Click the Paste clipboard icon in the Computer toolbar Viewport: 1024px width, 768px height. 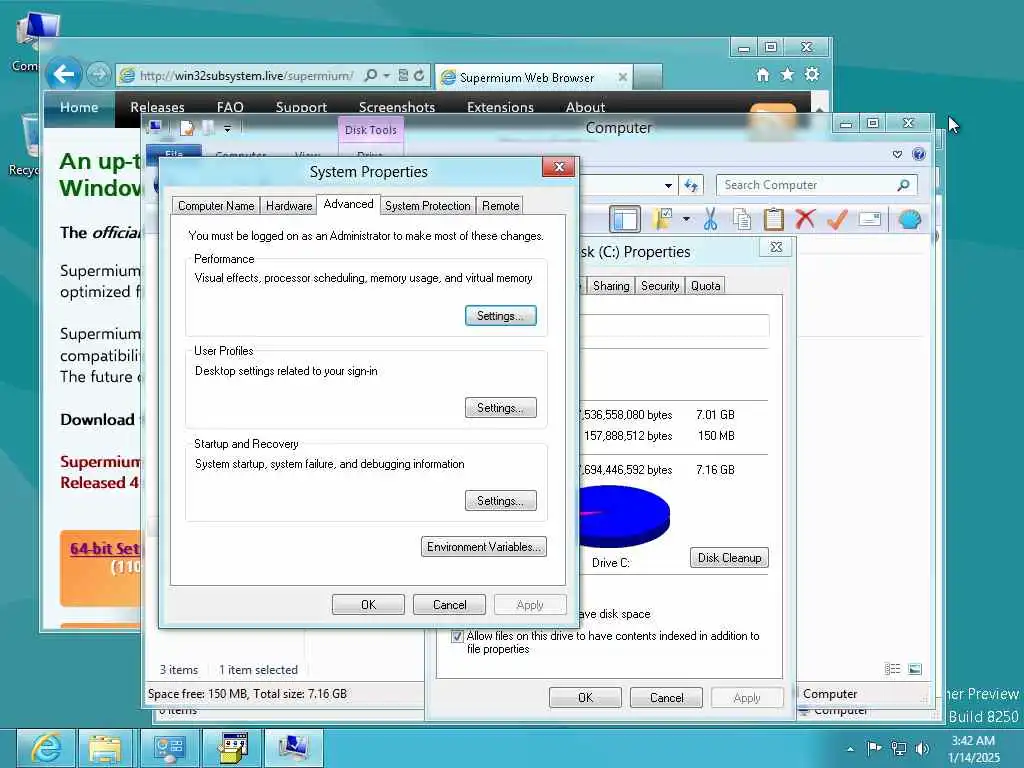[773, 219]
